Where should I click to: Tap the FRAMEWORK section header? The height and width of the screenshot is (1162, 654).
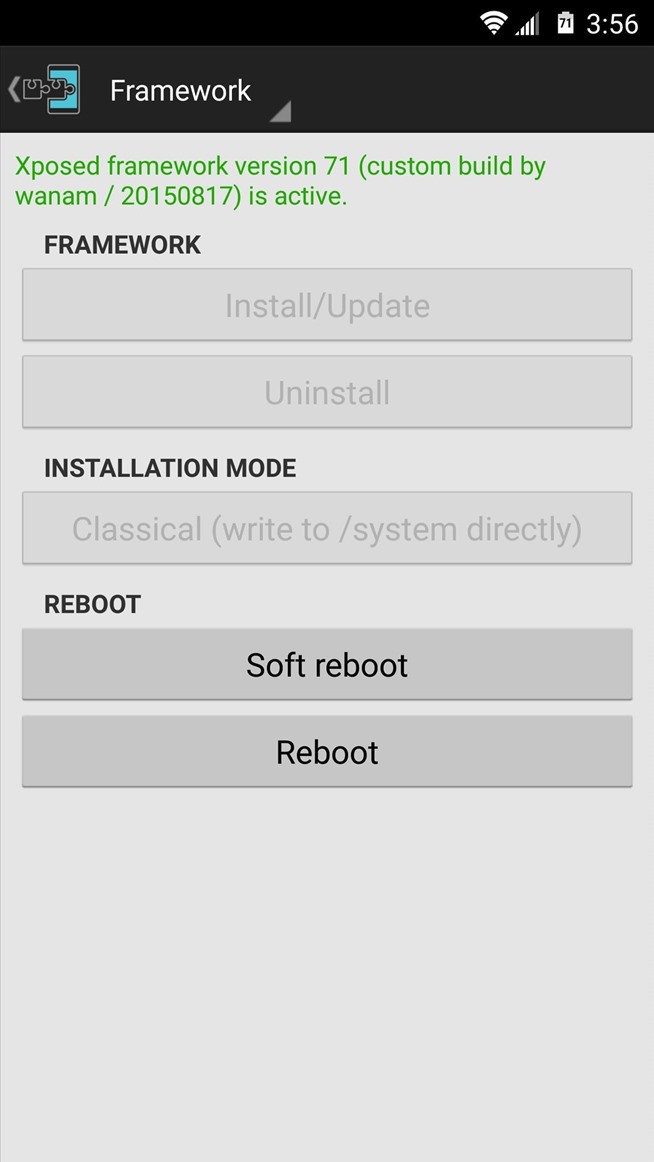pos(122,245)
